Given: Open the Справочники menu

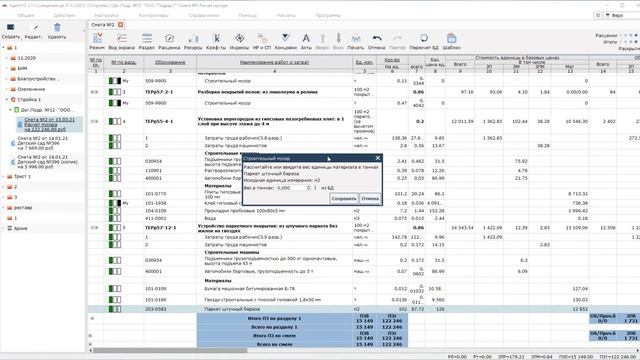Looking at the screenshot, I should click(204, 15).
